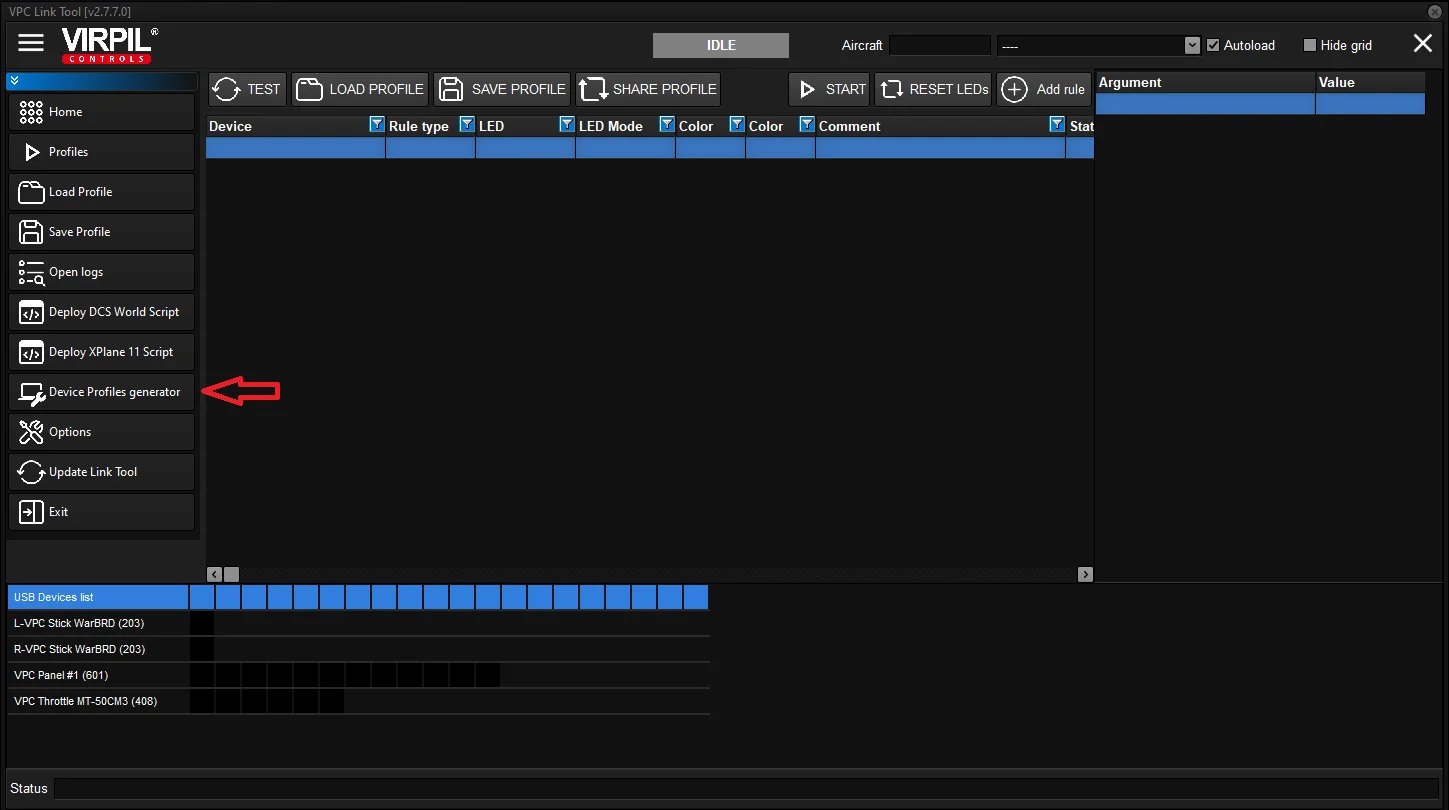Screen dimensions: 1449x810
Task: Click the SHARE PROFILE toolbar button
Action: (648, 89)
